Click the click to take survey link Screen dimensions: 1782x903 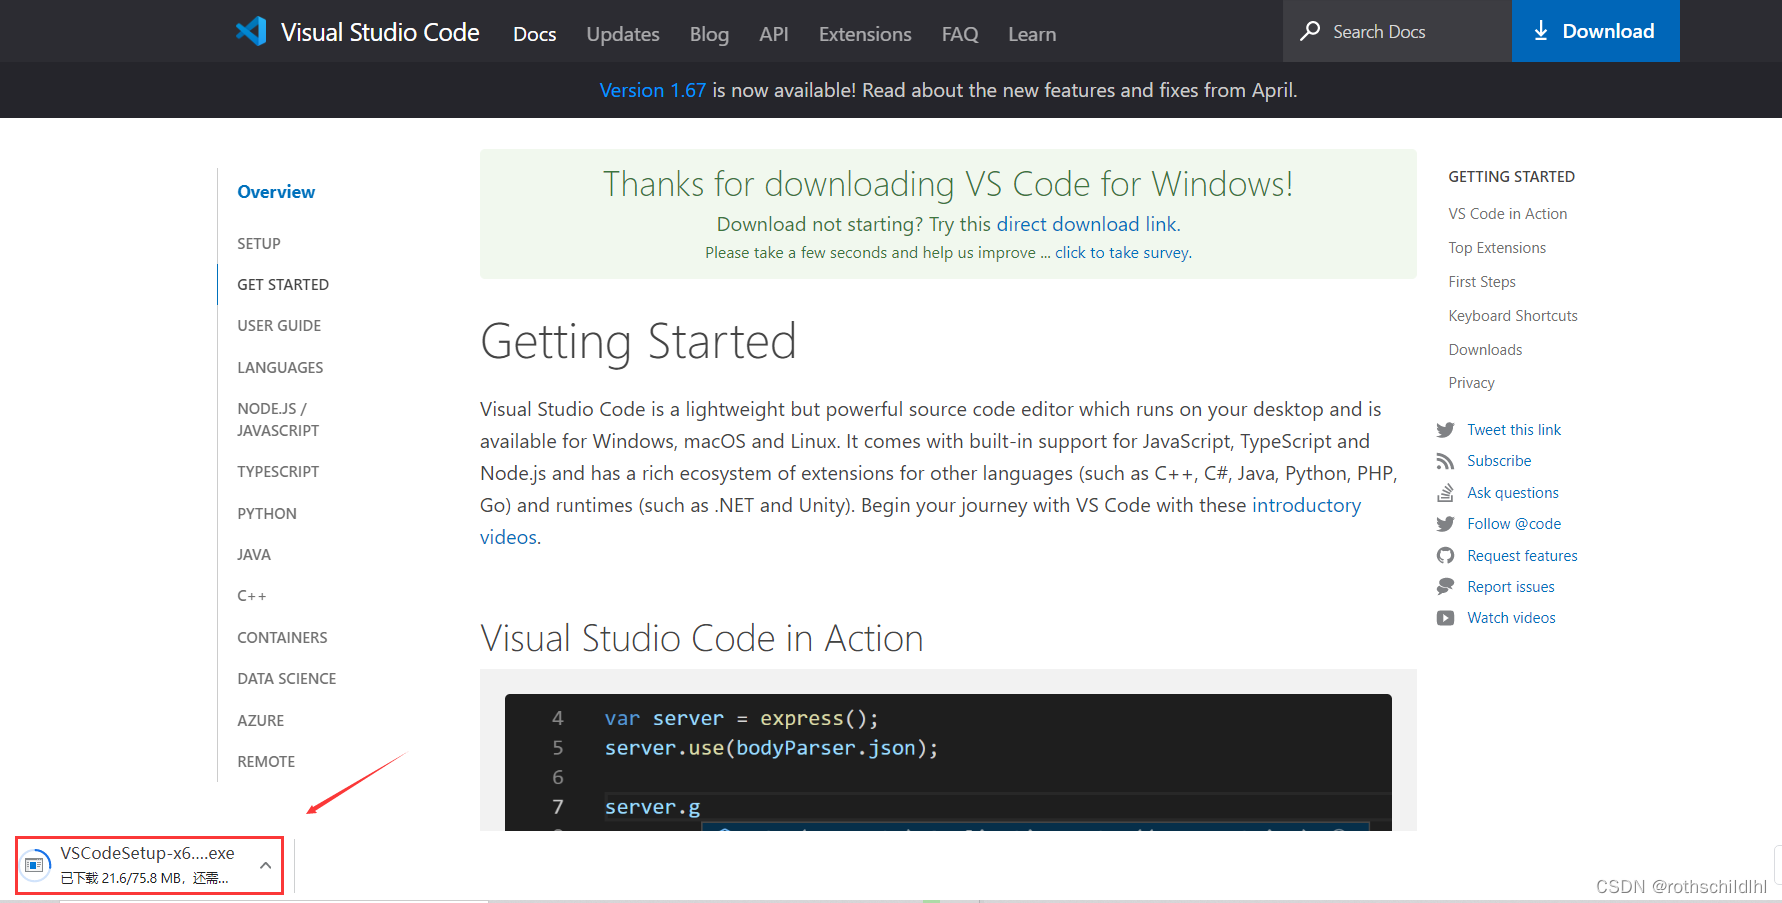[x=1122, y=253]
